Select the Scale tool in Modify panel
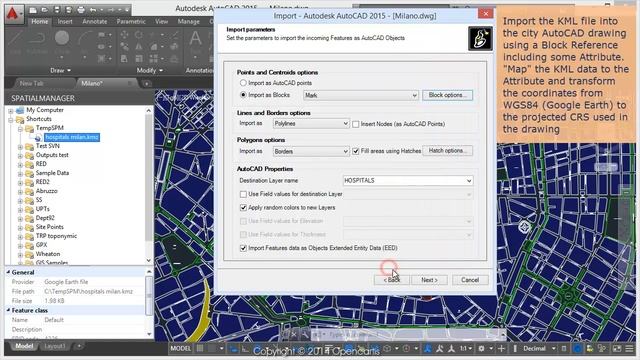Screen dimensions: 640x360 (x=139, y=58)
